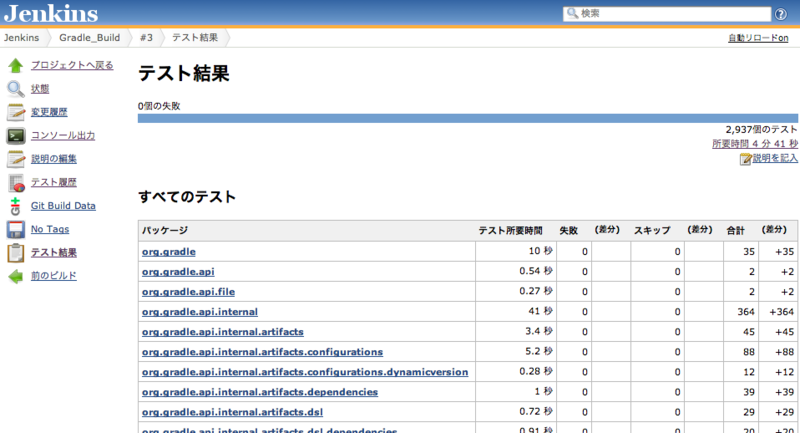Open org.gradle.api.internal package link
The height and width of the screenshot is (433, 800).
coord(199,312)
